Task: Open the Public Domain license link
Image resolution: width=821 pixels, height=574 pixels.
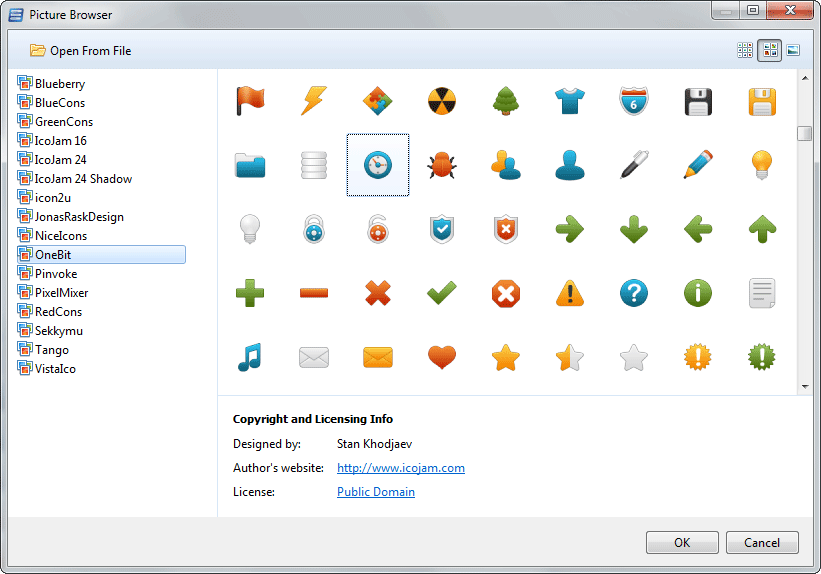Action: pyautogui.click(x=375, y=492)
